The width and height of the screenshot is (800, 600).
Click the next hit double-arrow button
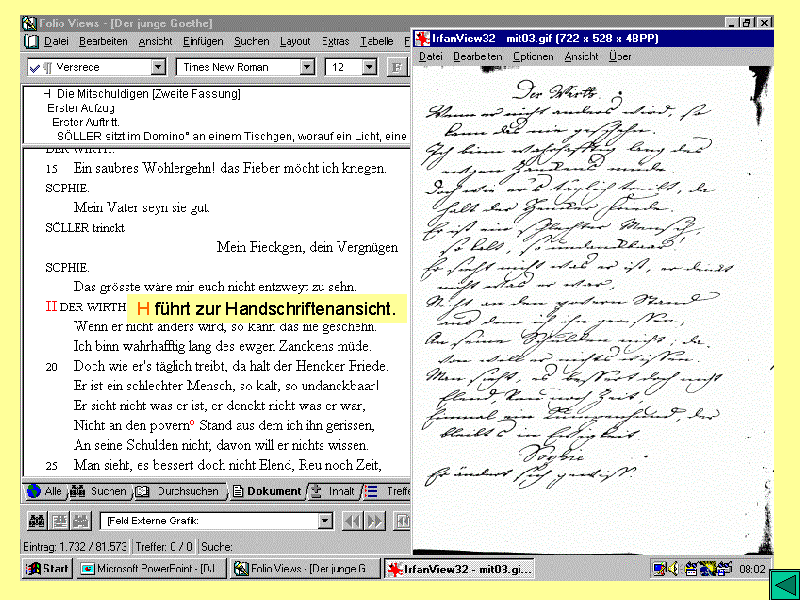(x=374, y=521)
